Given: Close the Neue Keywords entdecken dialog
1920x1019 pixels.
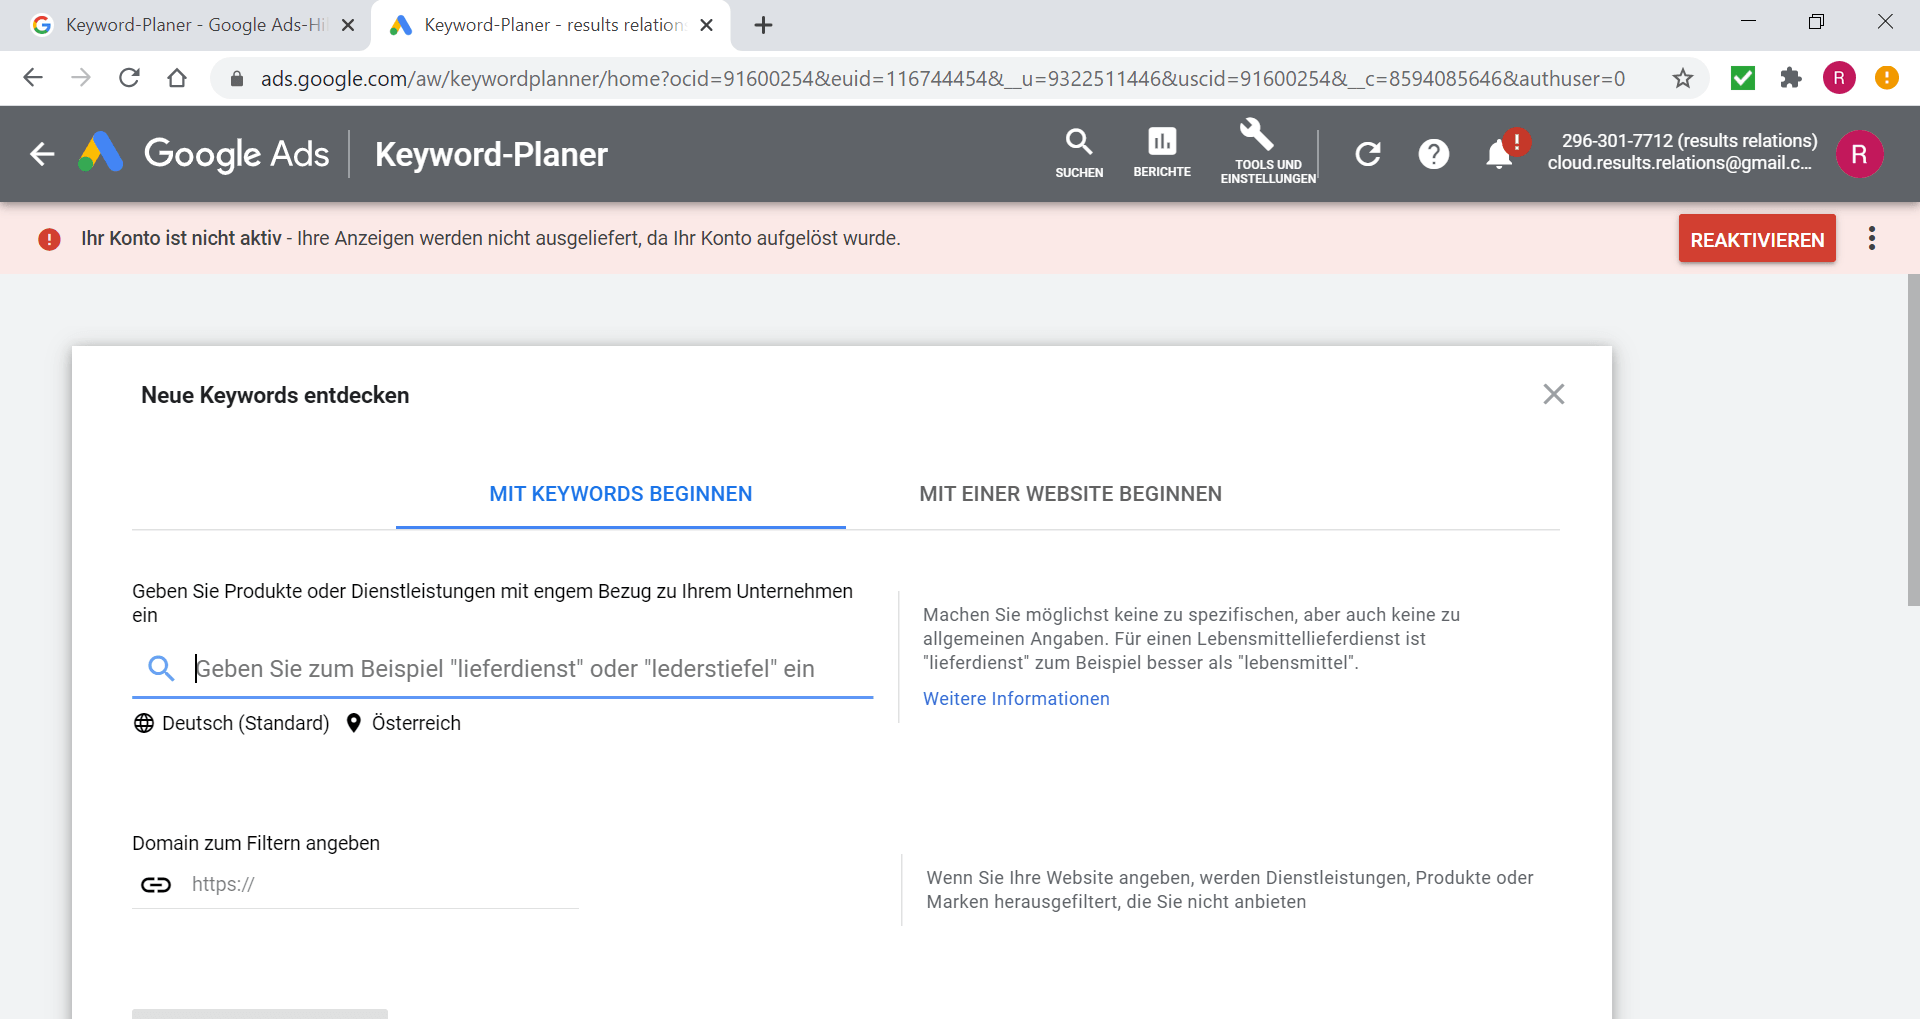Looking at the screenshot, I should pos(1553,394).
